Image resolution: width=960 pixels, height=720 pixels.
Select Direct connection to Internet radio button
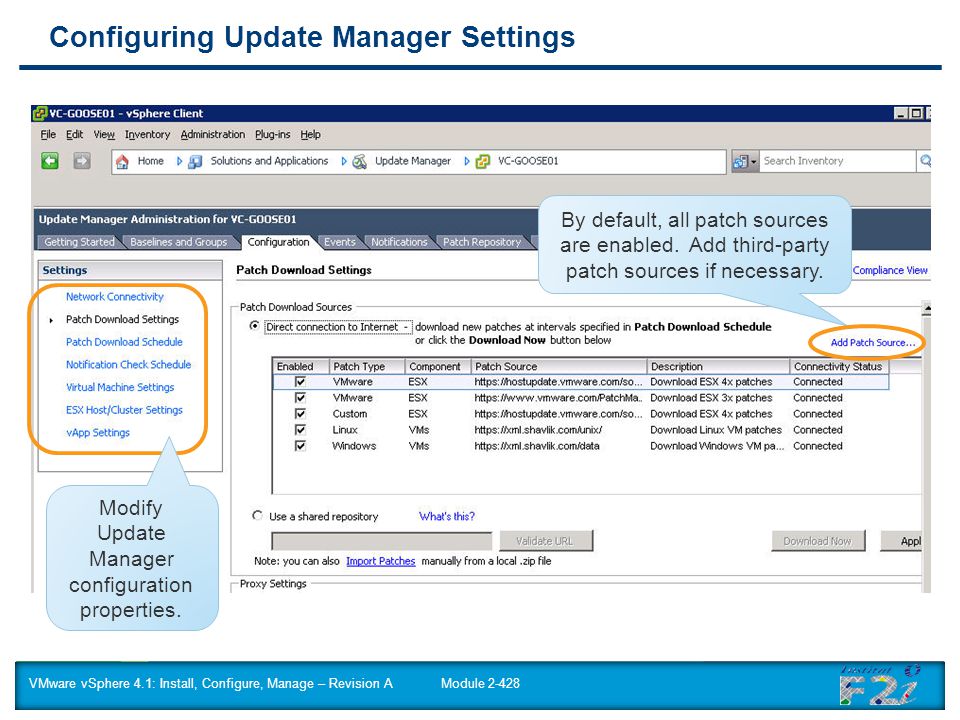point(254,326)
